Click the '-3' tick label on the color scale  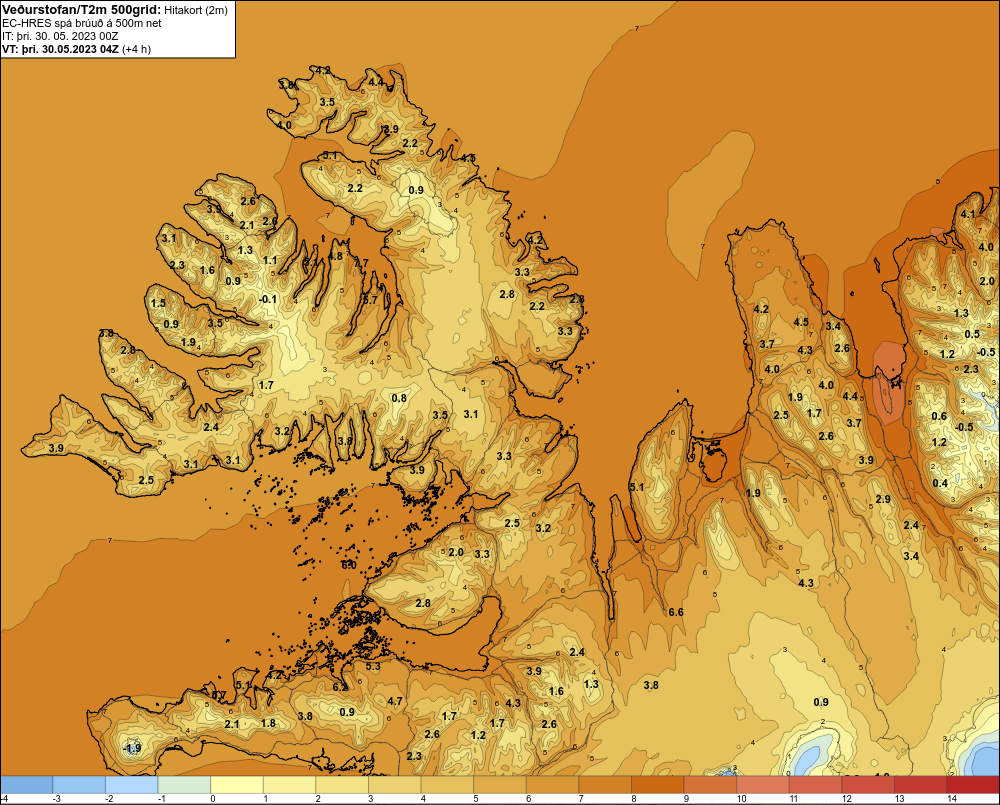pos(55,799)
